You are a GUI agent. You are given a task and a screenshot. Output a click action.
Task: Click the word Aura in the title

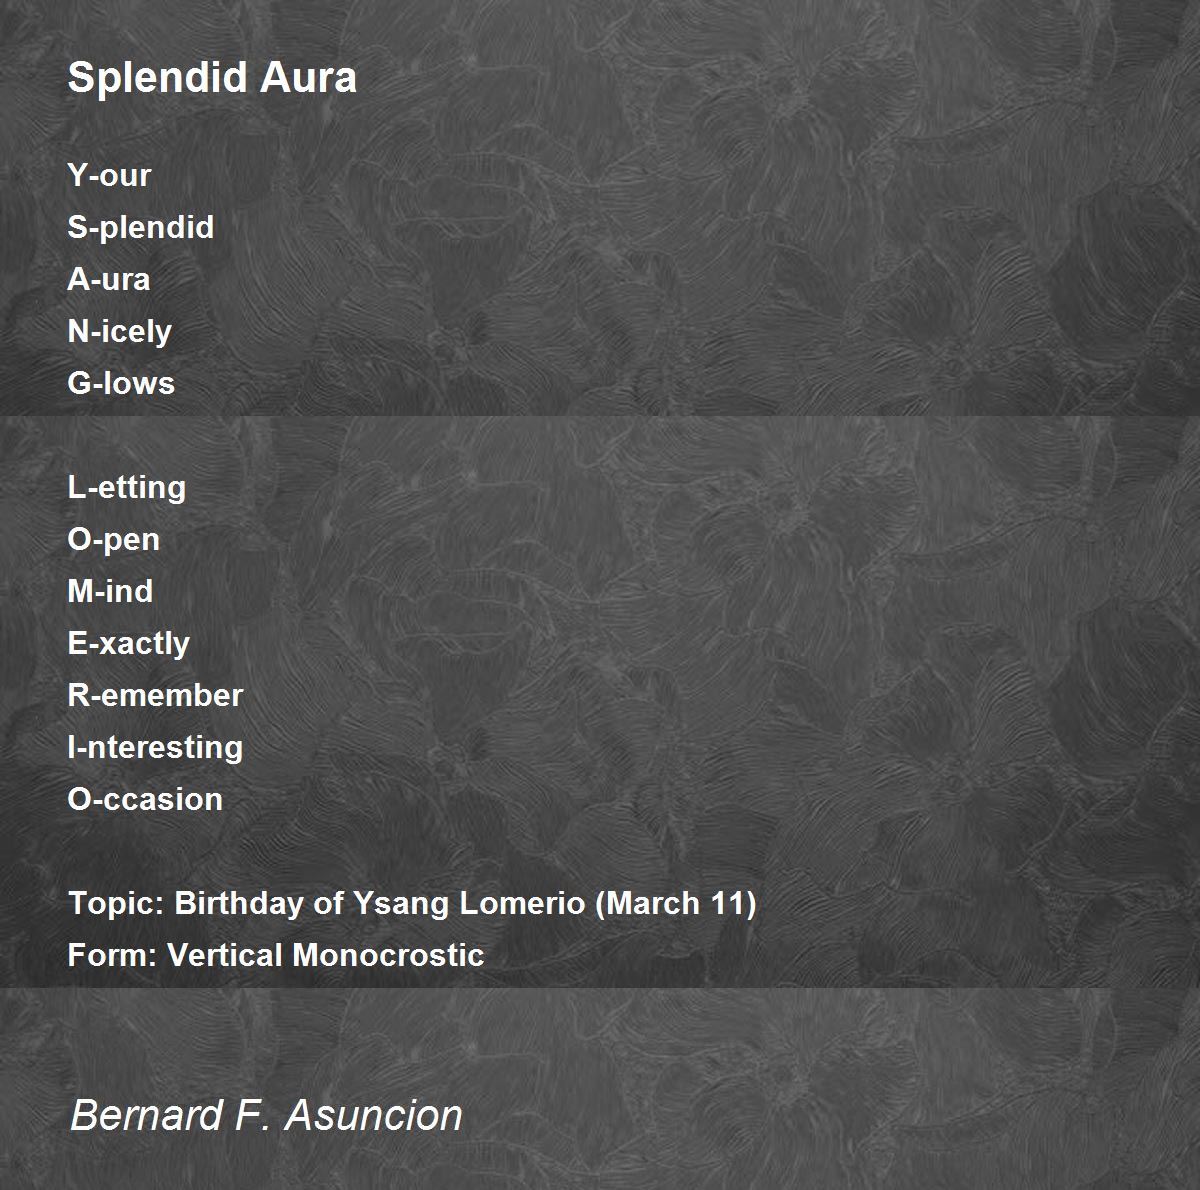(x=309, y=78)
